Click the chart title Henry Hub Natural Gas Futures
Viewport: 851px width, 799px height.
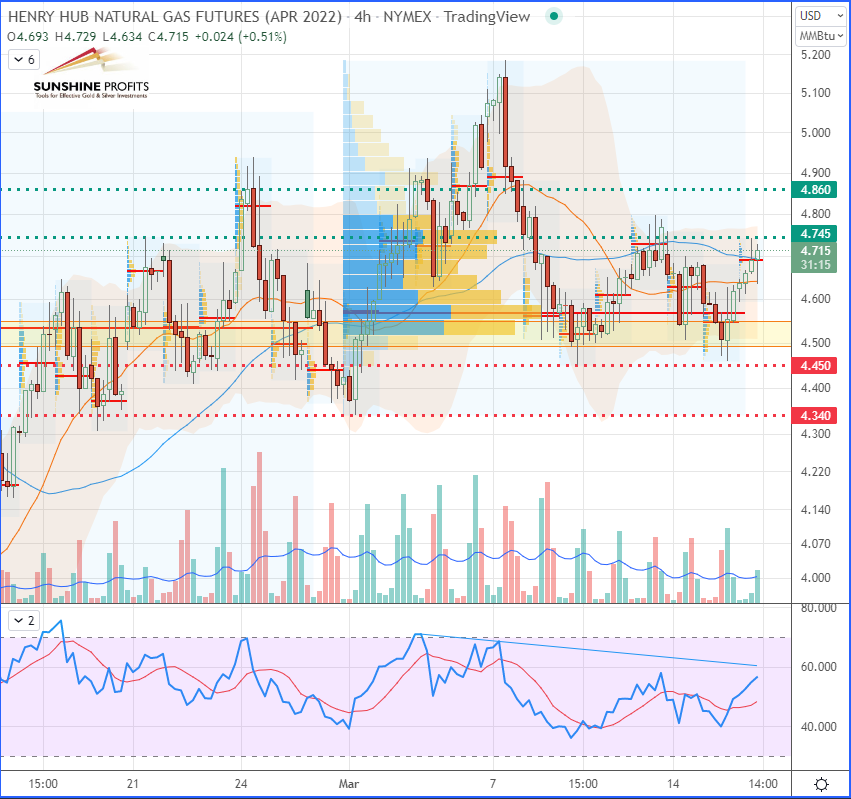175,17
